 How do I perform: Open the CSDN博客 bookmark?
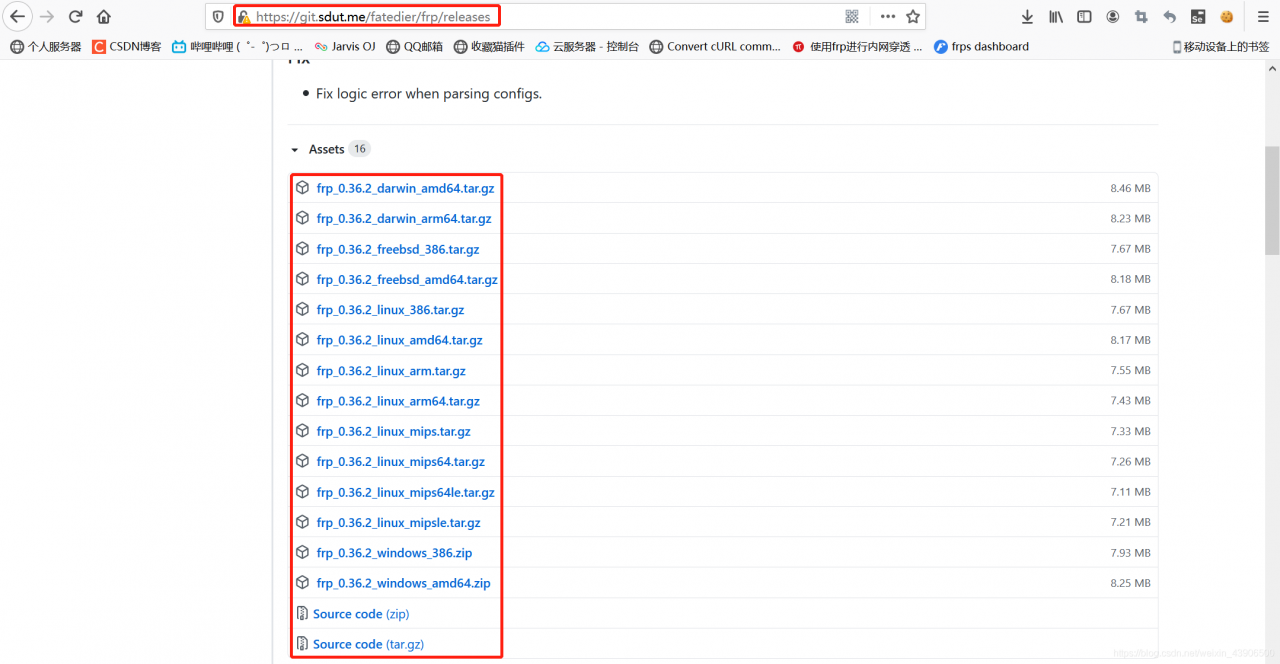pos(126,46)
